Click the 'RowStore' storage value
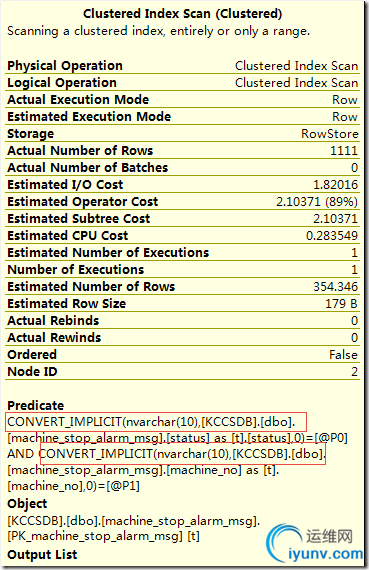Image resolution: width=369 pixels, height=570 pixels. [330, 133]
